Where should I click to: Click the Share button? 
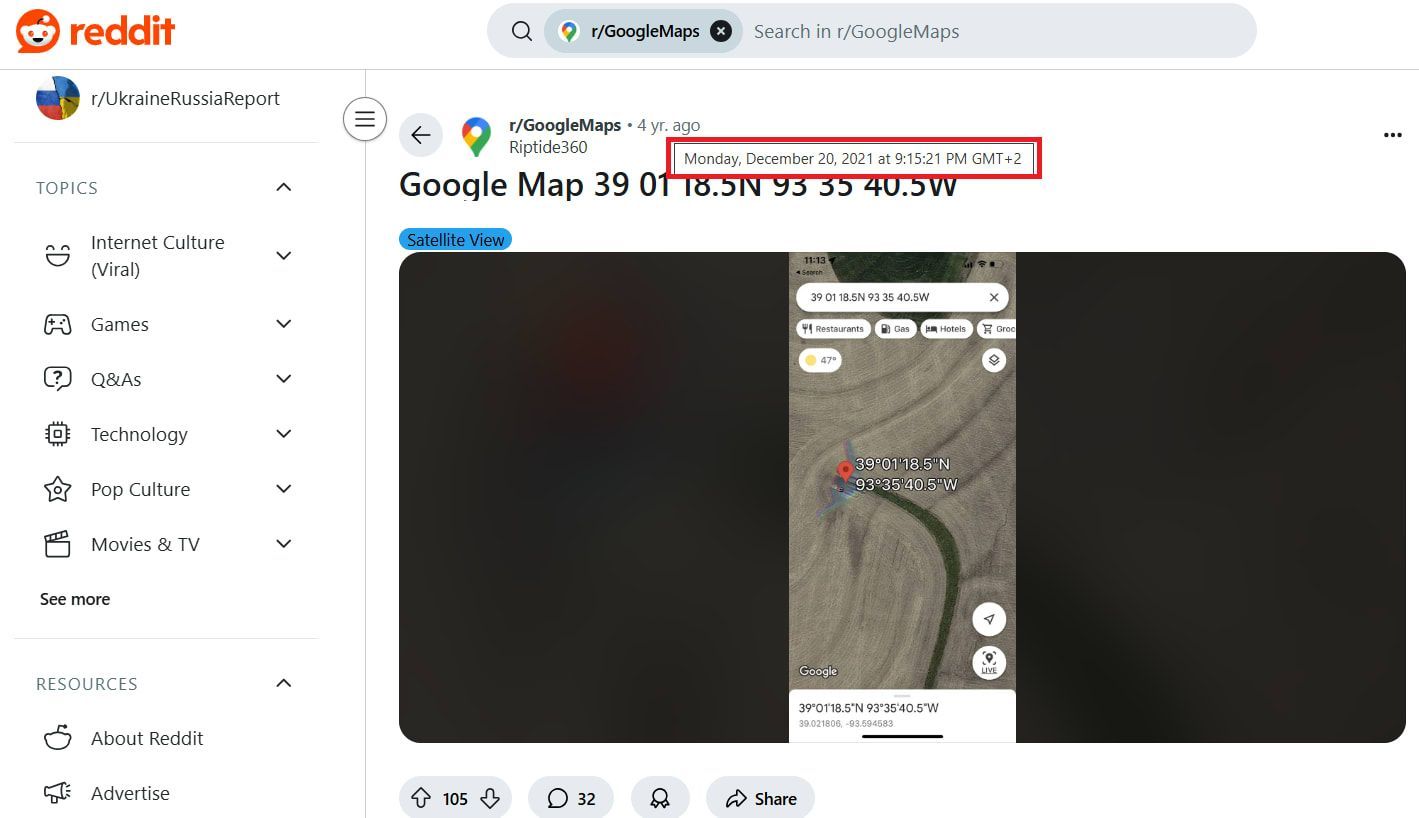[760, 798]
